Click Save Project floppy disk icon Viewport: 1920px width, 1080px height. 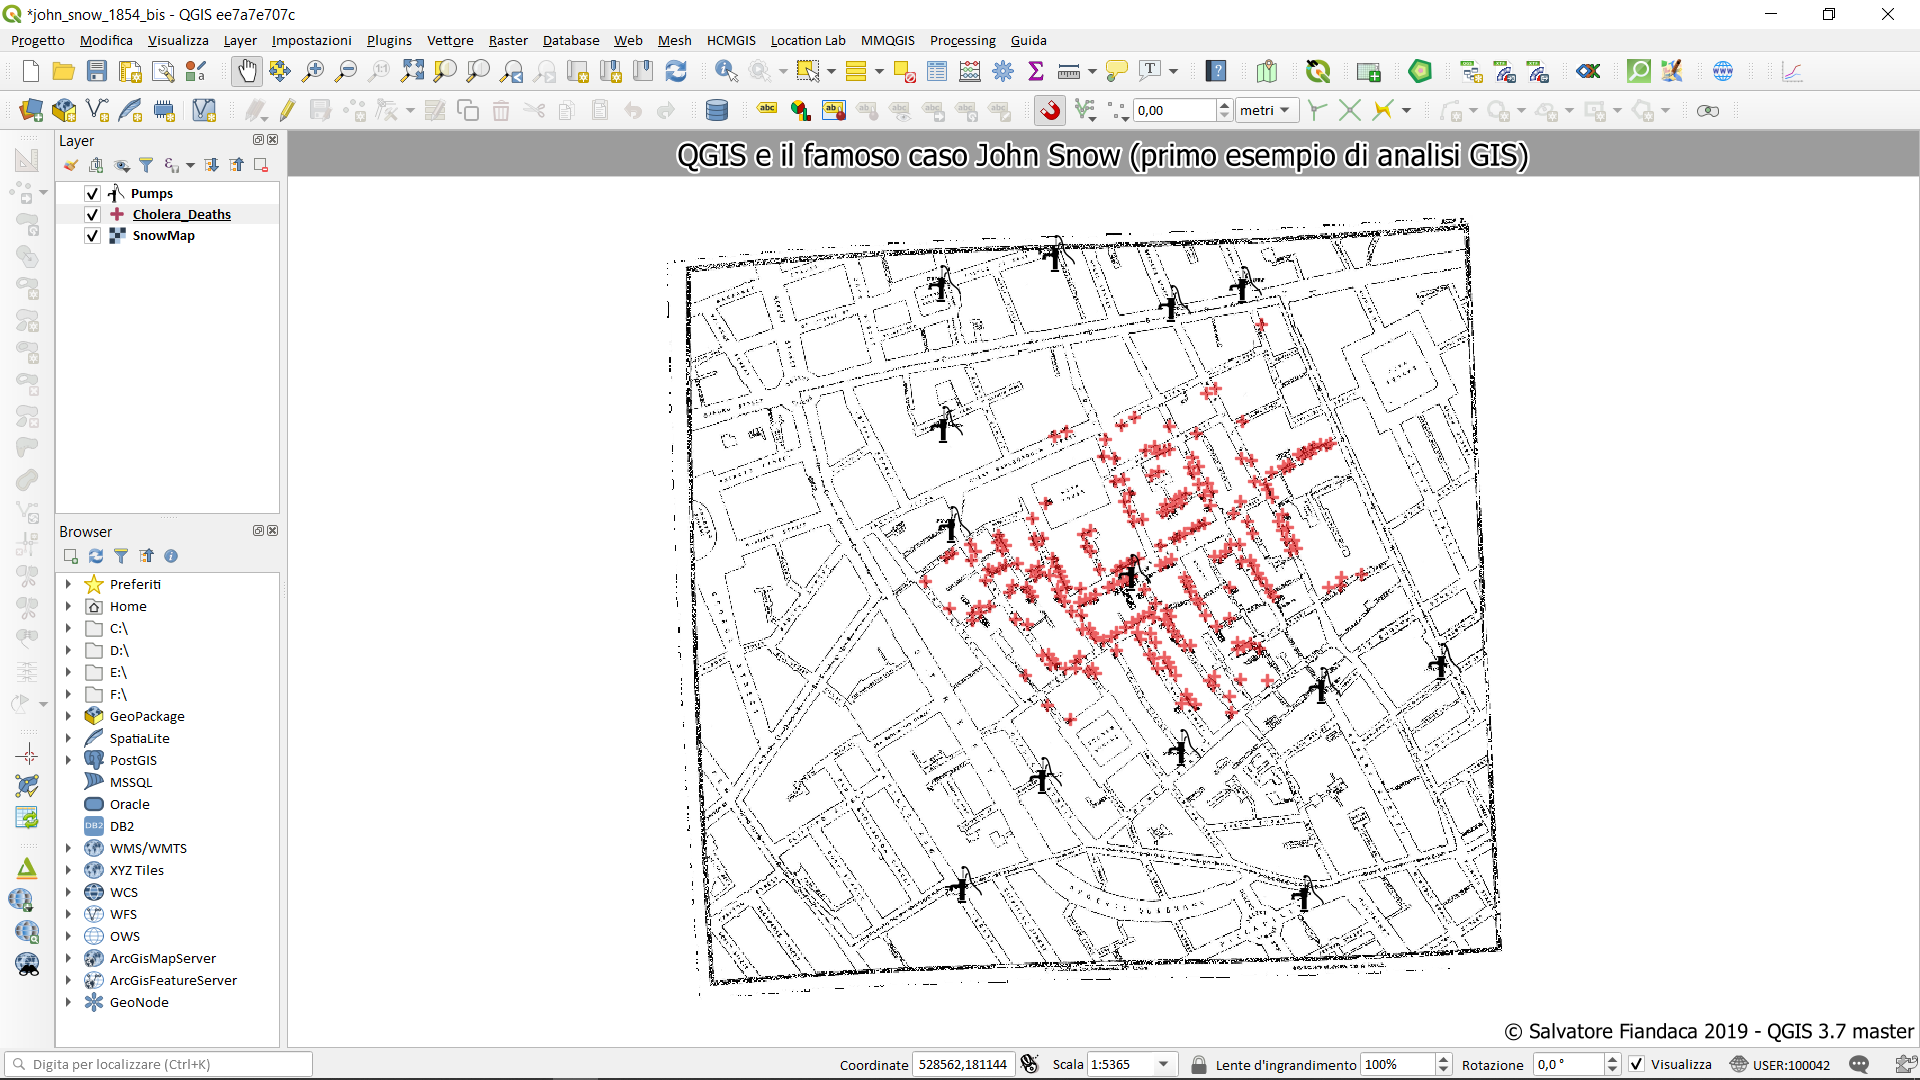pos(97,71)
